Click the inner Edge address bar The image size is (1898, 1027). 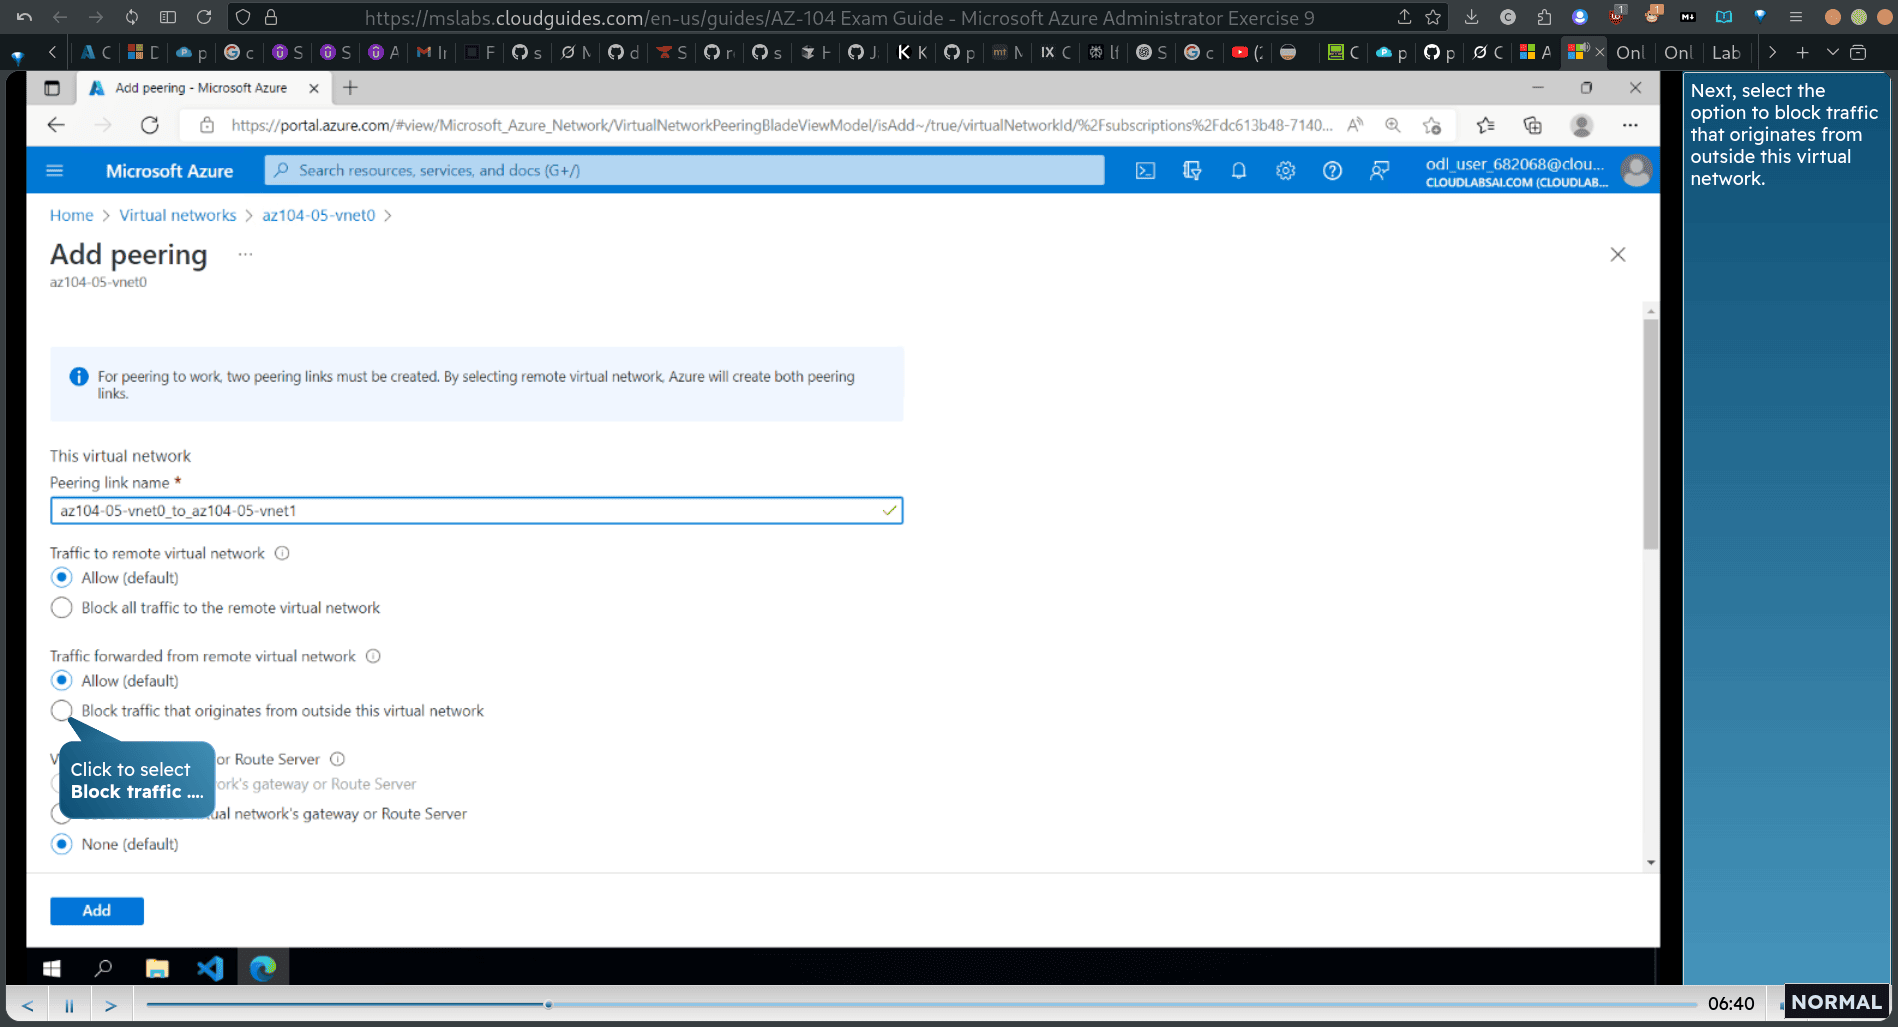pos(780,125)
